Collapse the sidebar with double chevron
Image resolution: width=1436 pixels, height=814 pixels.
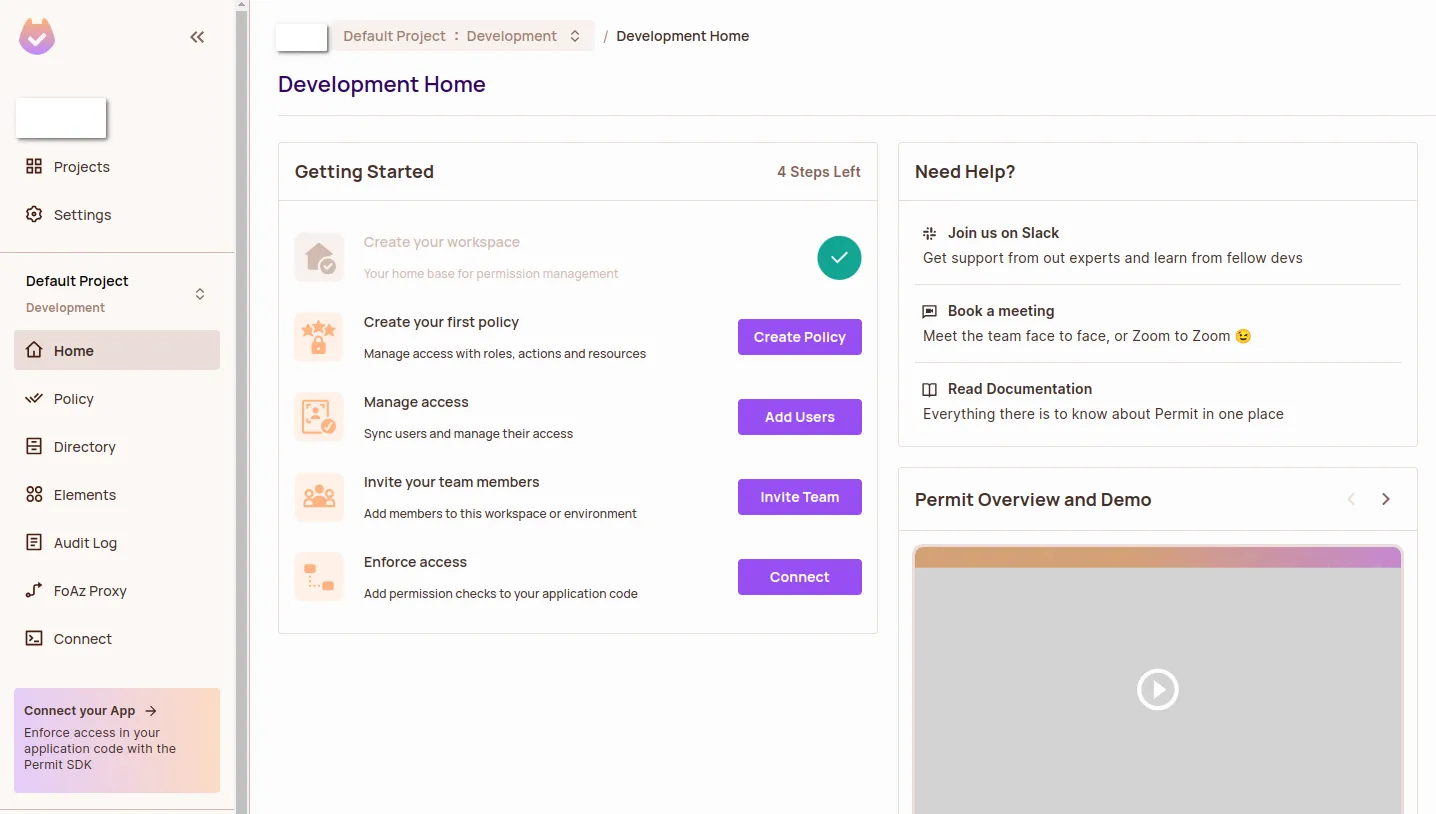[x=197, y=37]
